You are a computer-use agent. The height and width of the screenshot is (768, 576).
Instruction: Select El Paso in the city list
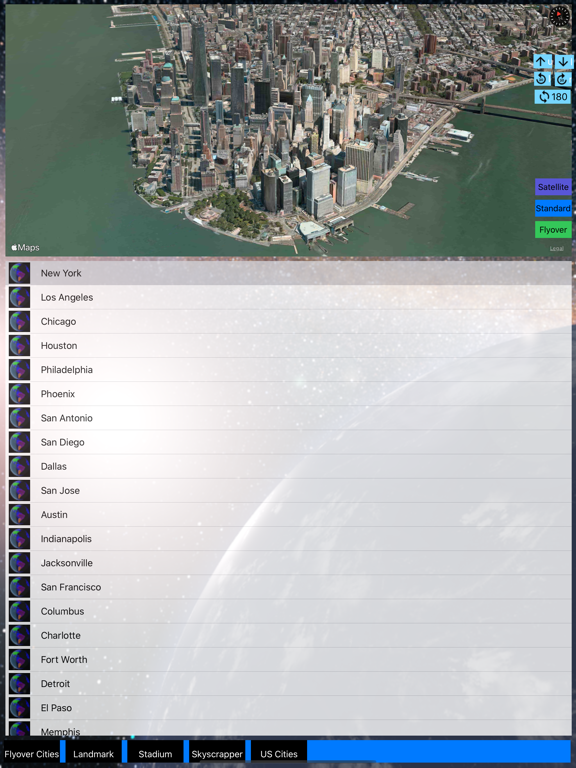pyautogui.click(x=289, y=708)
